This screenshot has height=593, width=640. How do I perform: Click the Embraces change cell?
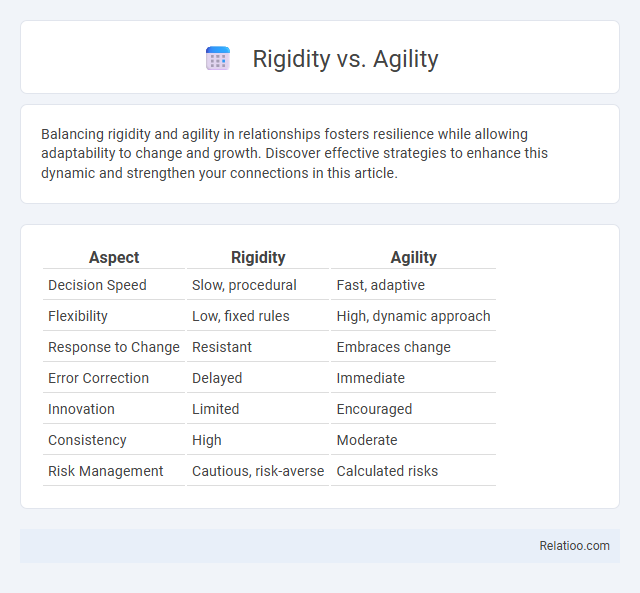pos(413,347)
